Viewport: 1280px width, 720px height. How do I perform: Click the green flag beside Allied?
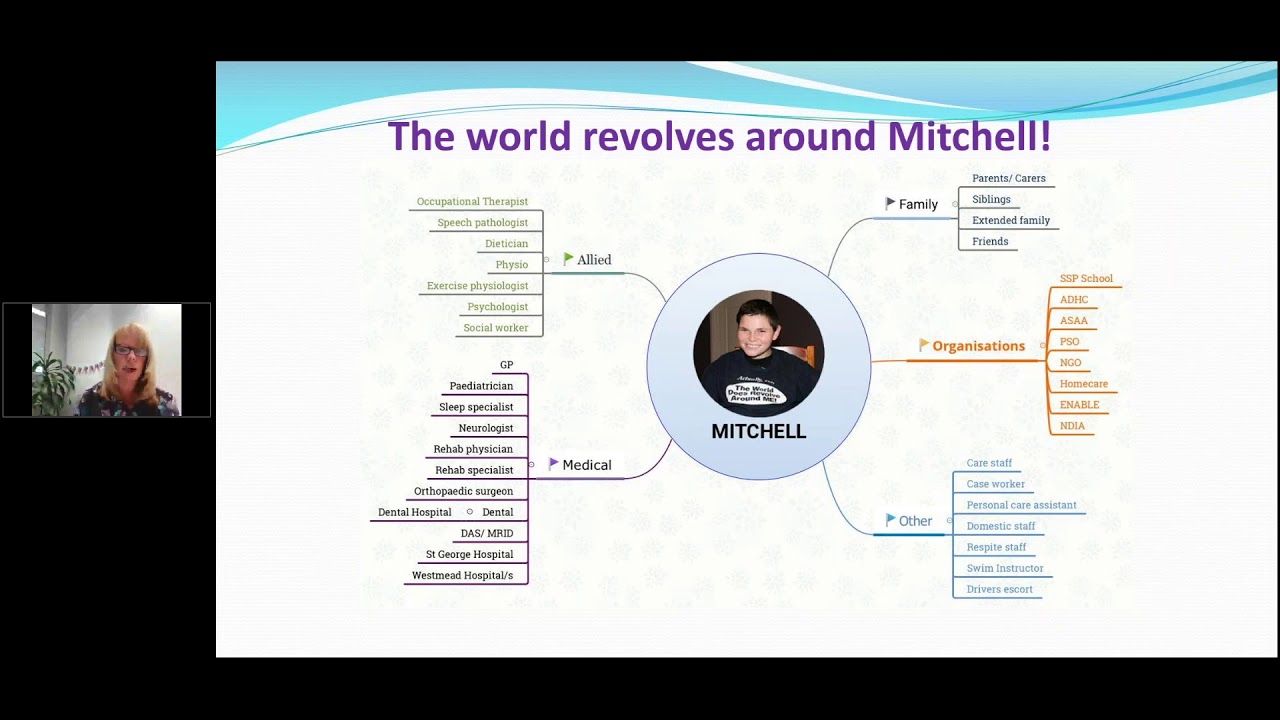pos(568,259)
